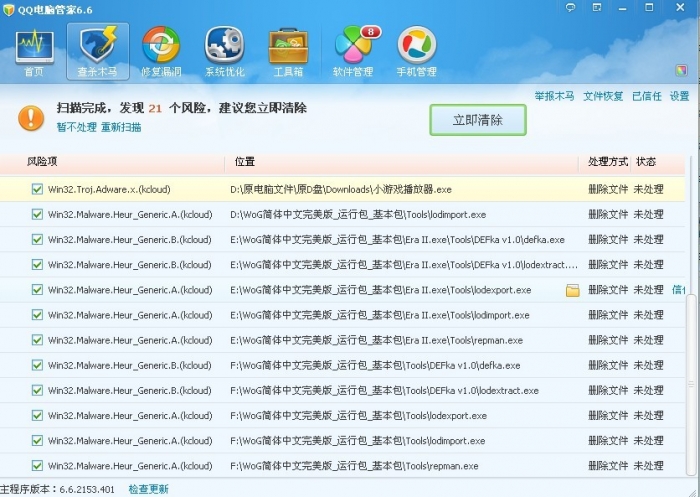Open the 修复漏洞 vulnerability repair icon
The height and width of the screenshot is (497, 700).
click(161, 52)
